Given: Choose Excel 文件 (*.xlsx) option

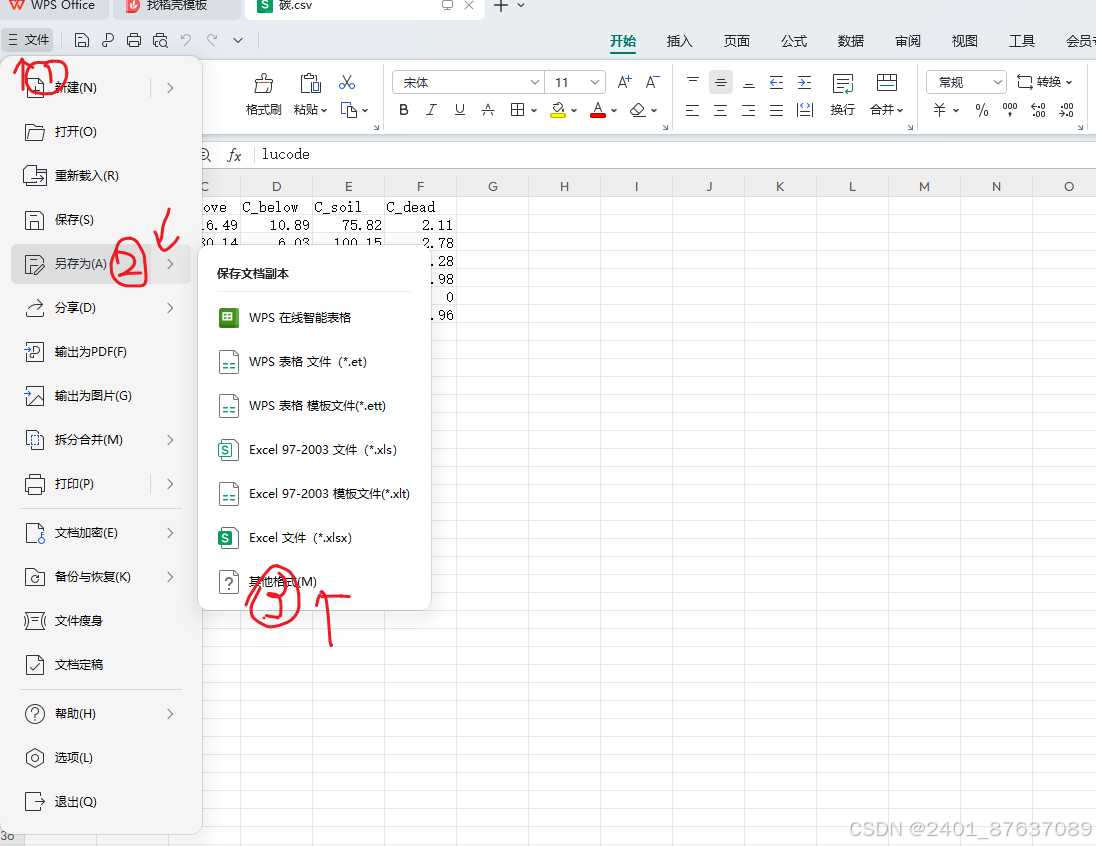Looking at the screenshot, I should pos(315,538).
